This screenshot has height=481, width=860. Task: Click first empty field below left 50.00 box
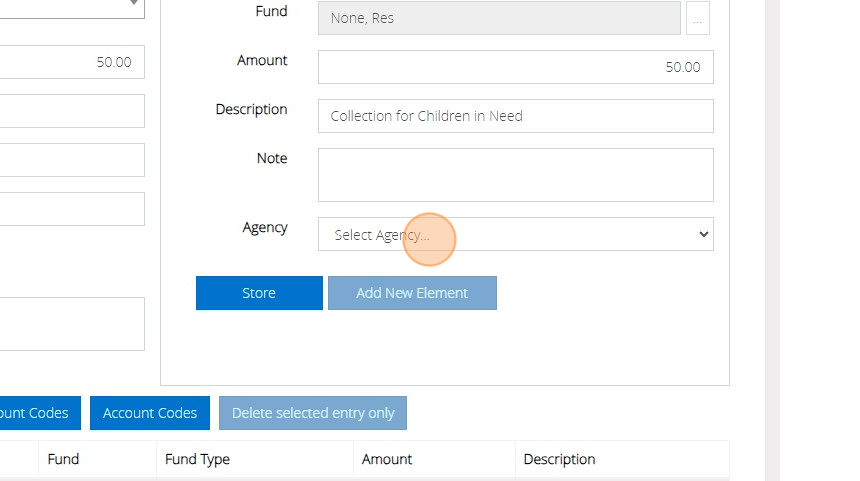click(70, 111)
